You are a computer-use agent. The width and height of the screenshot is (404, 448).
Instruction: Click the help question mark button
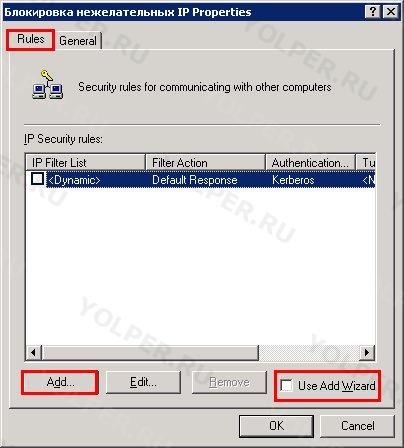[x=373, y=12]
